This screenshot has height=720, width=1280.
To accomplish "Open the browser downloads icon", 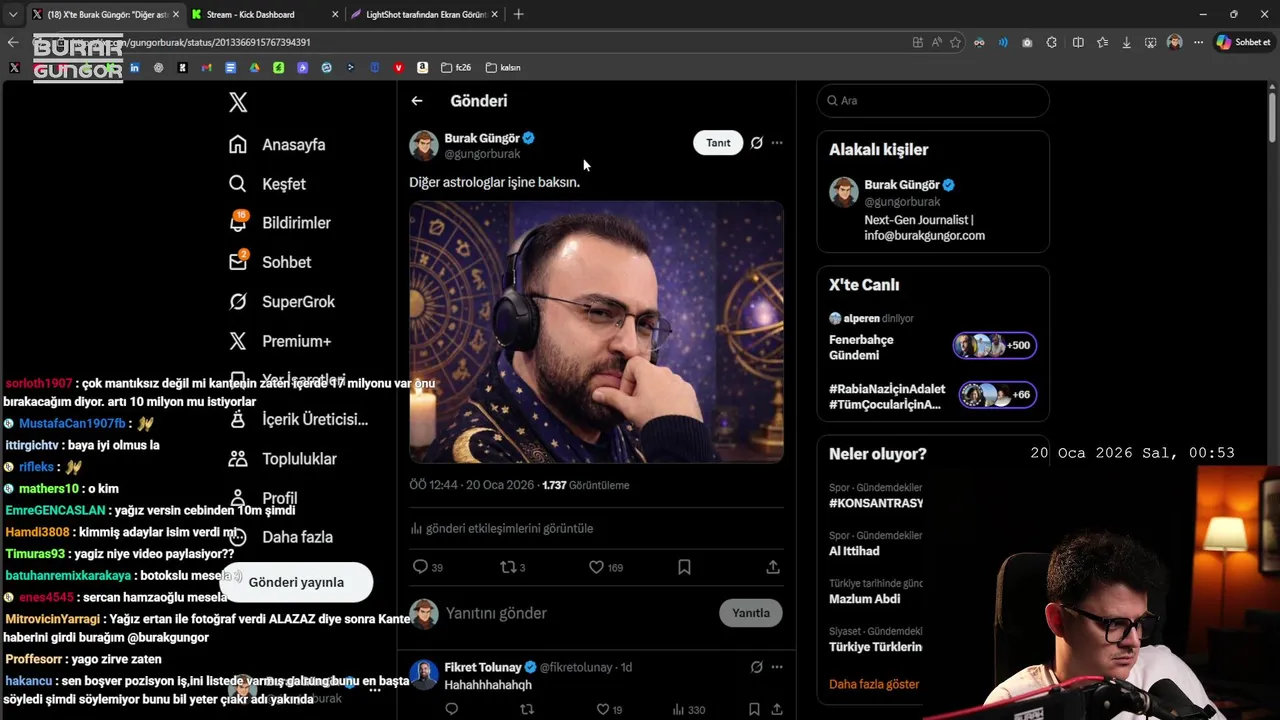I will coord(1127,42).
